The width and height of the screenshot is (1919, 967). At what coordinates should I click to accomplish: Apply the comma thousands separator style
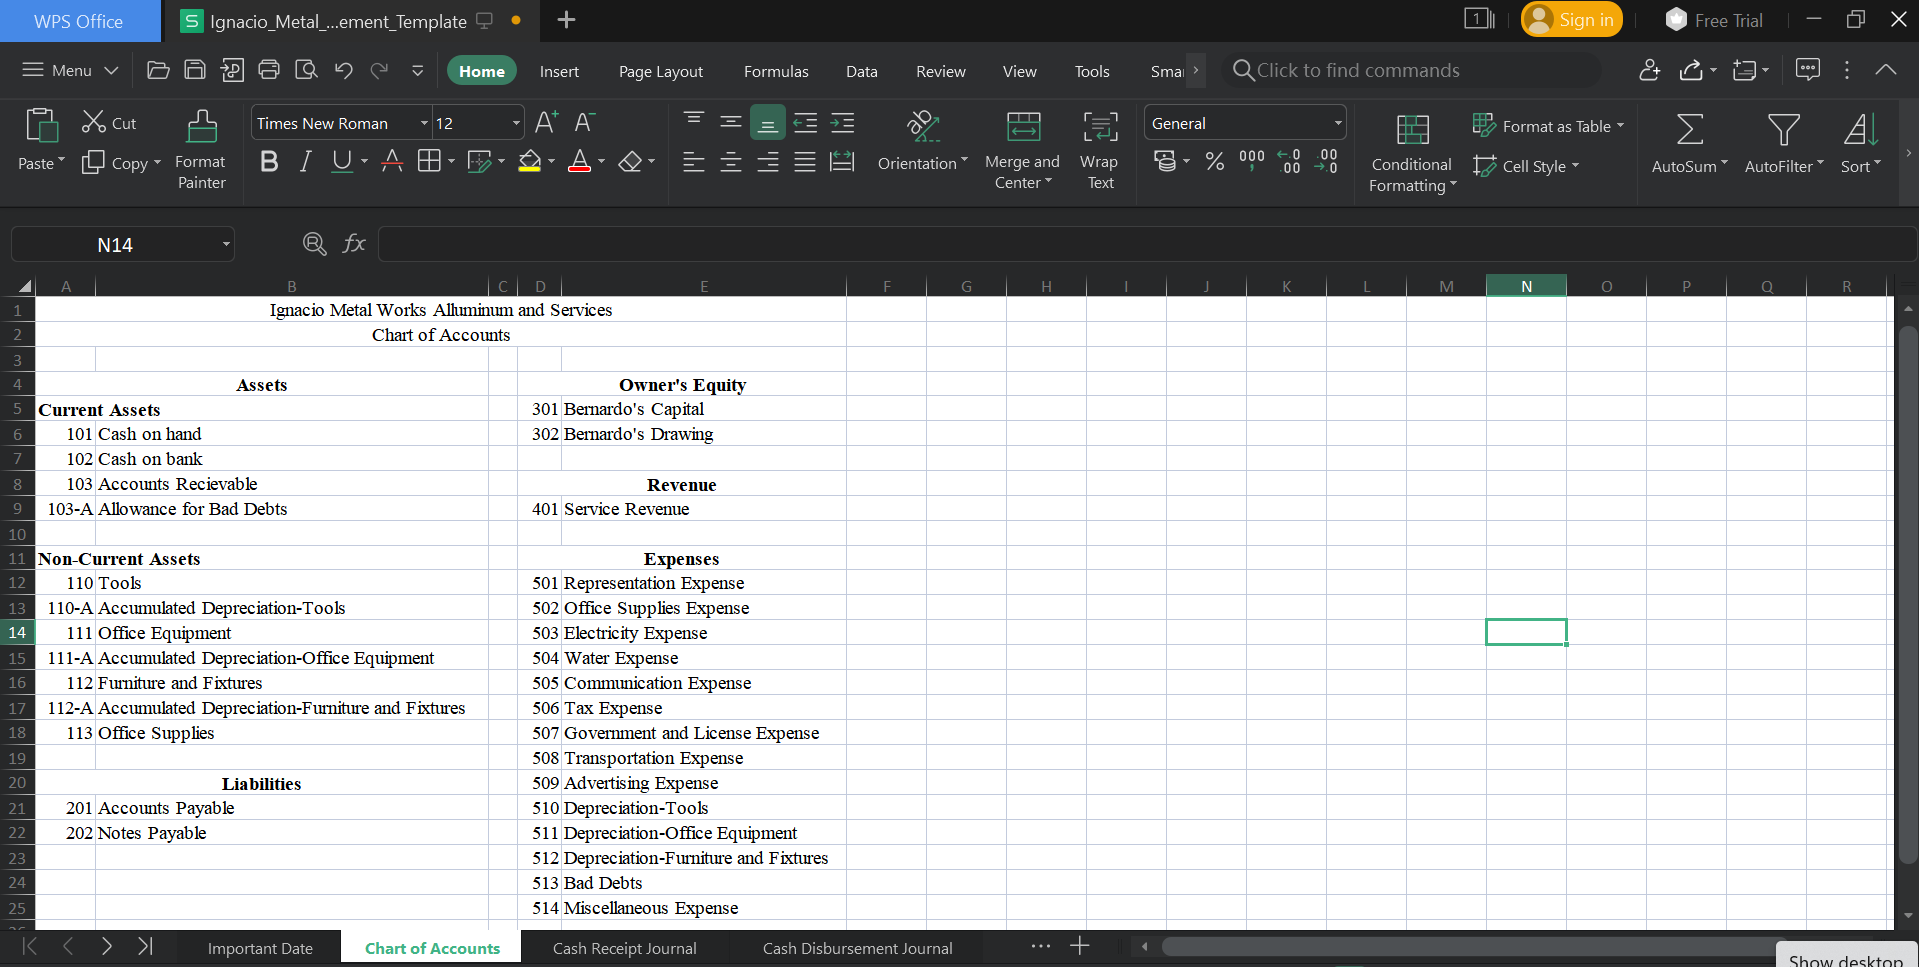(x=1251, y=161)
